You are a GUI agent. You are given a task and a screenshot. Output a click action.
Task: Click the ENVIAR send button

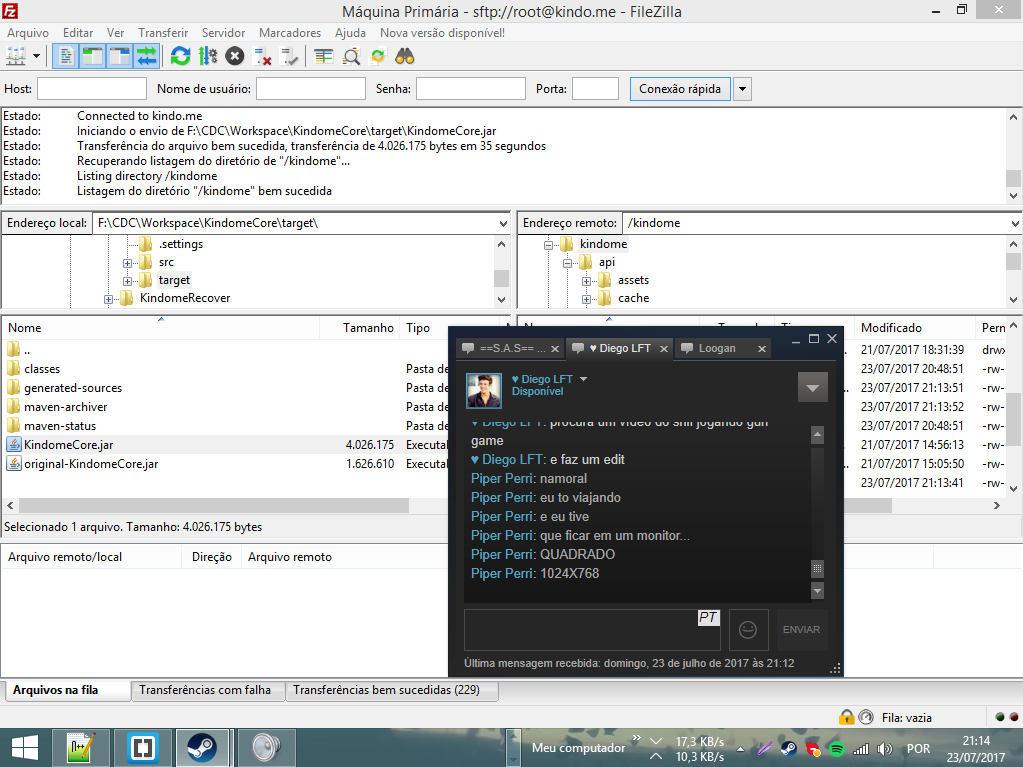[801, 629]
